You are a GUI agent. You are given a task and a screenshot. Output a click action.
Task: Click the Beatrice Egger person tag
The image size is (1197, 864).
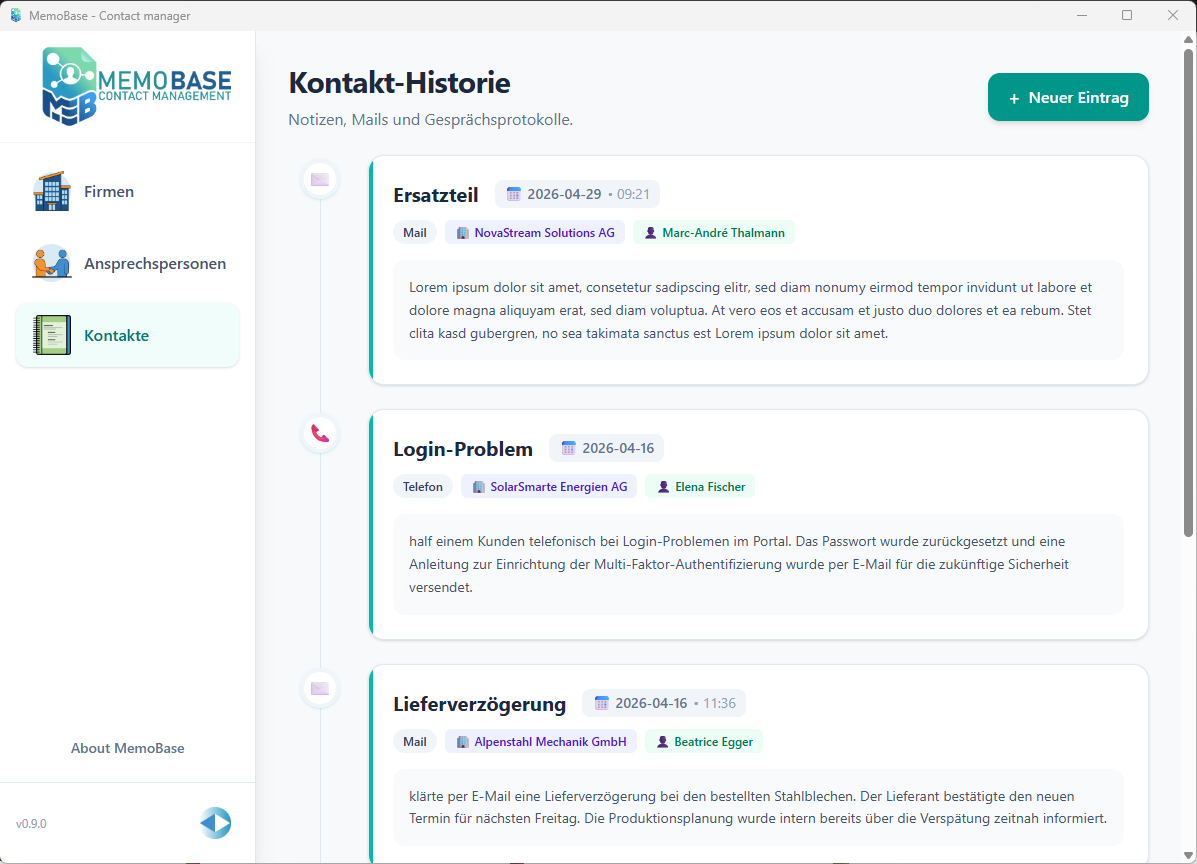704,742
